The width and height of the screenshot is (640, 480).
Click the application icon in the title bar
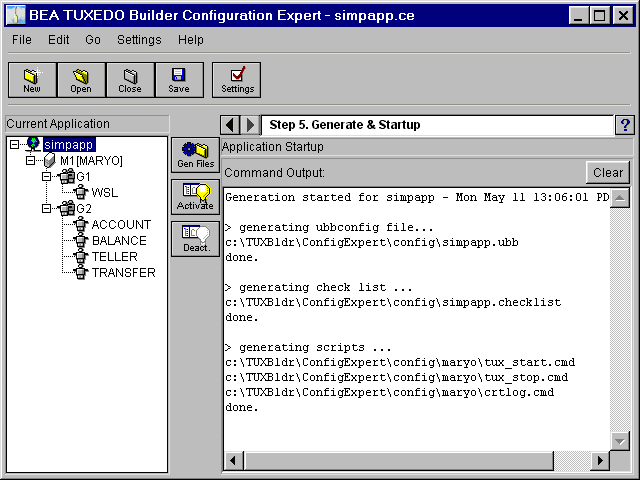point(16,16)
